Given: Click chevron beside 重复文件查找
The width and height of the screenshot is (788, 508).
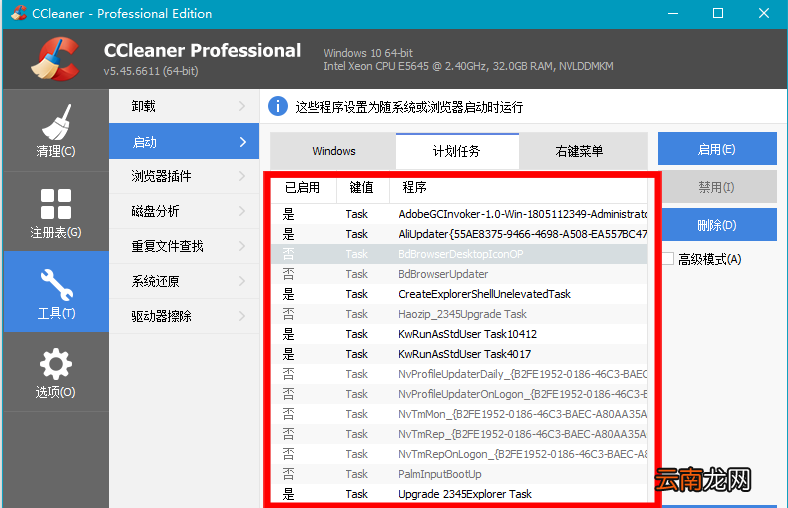Looking at the screenshot, I should 242,246.
